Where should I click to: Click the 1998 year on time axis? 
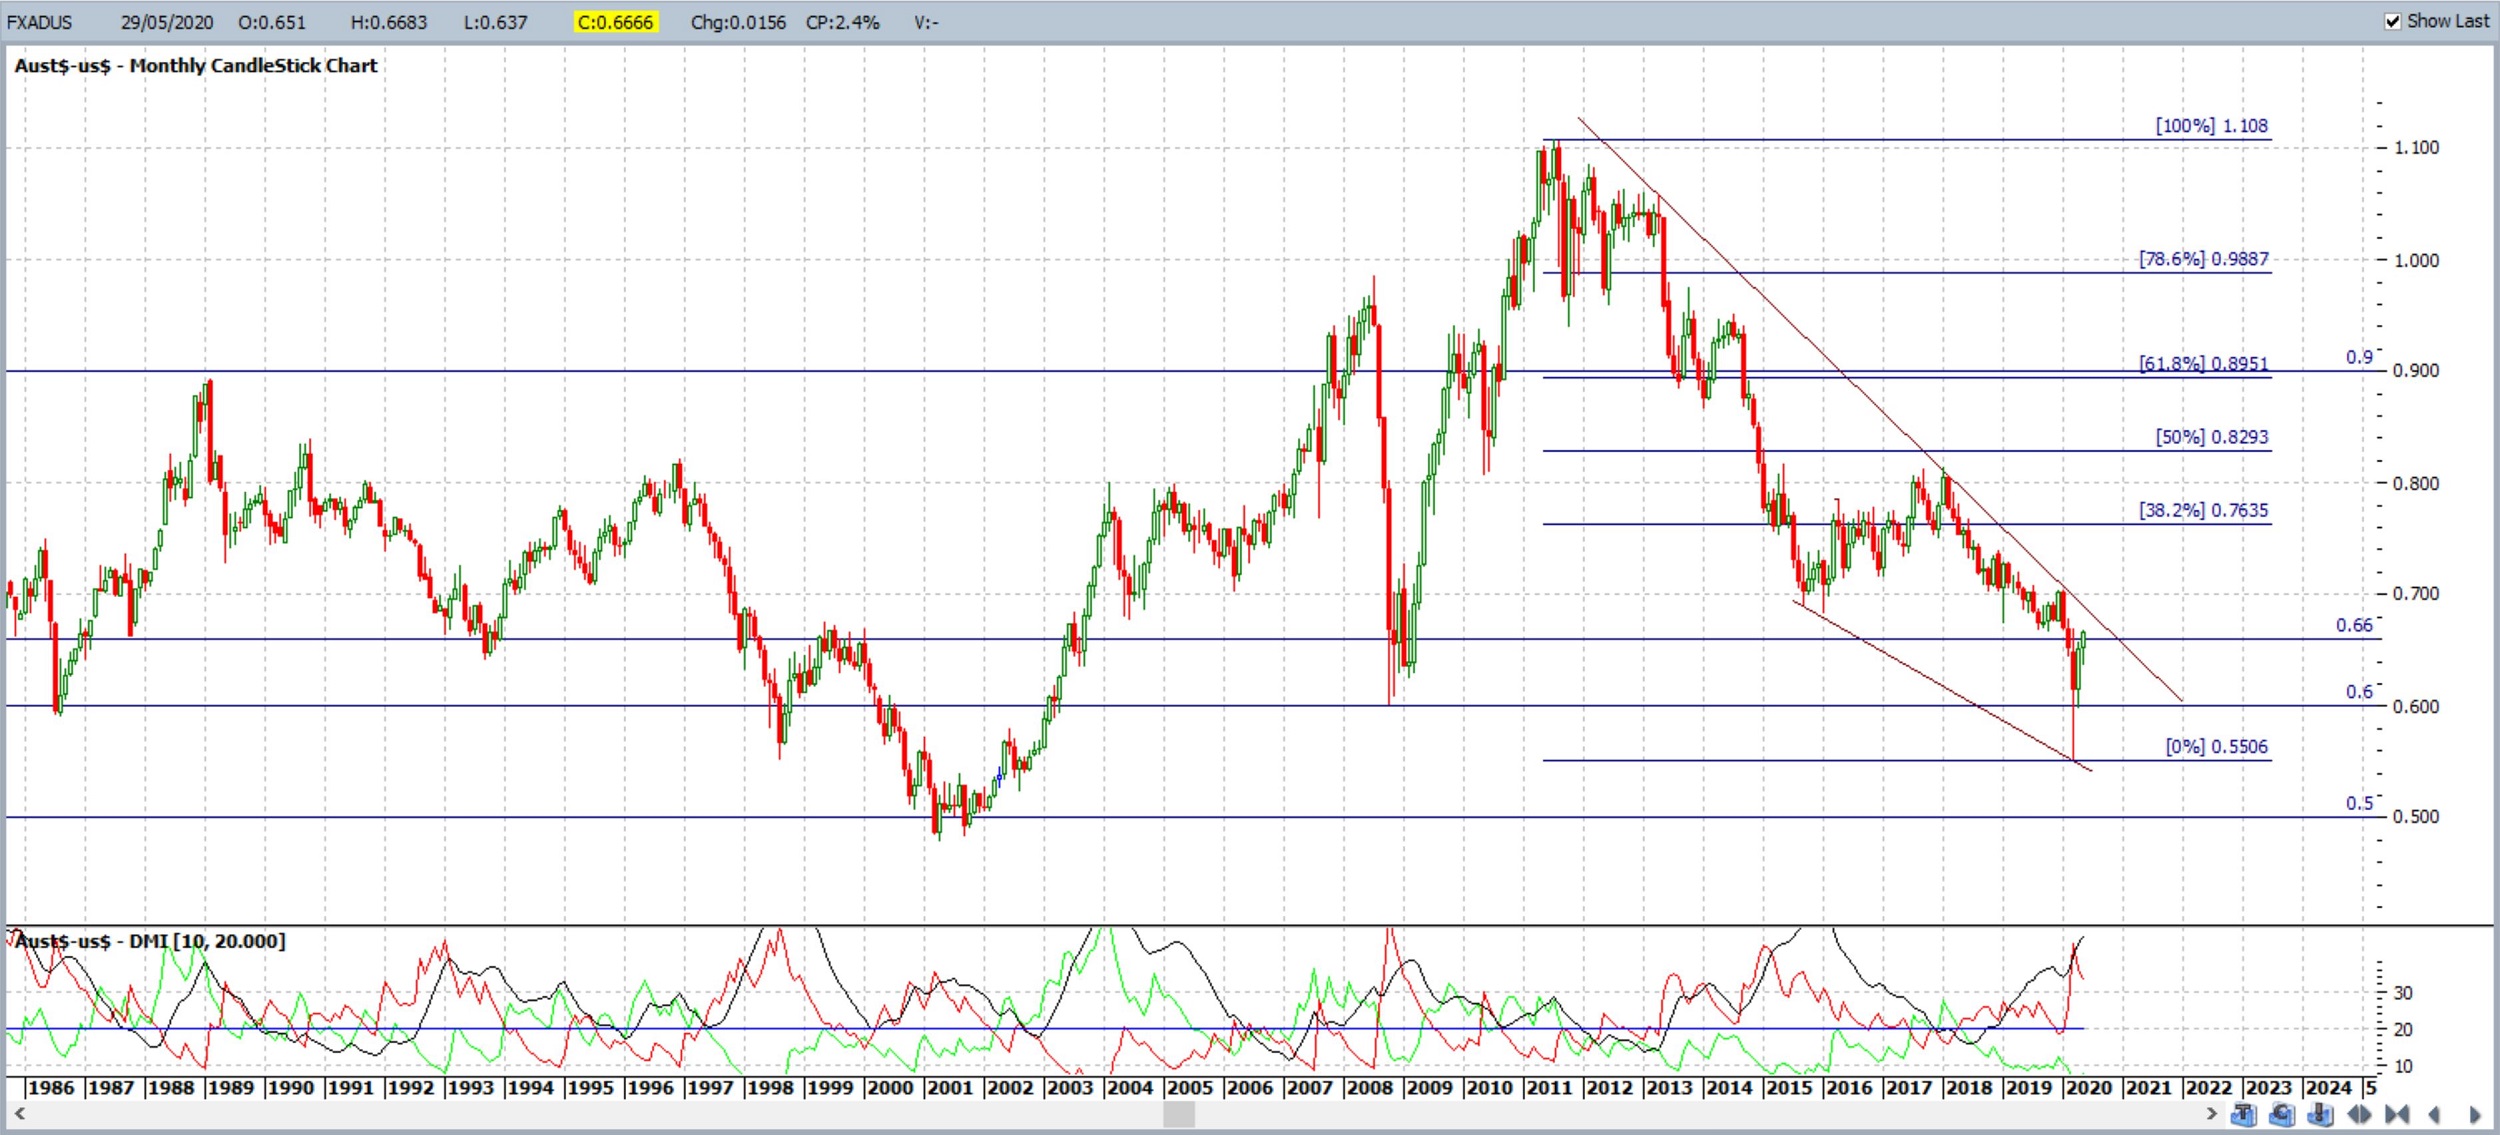click(770, 1088)
